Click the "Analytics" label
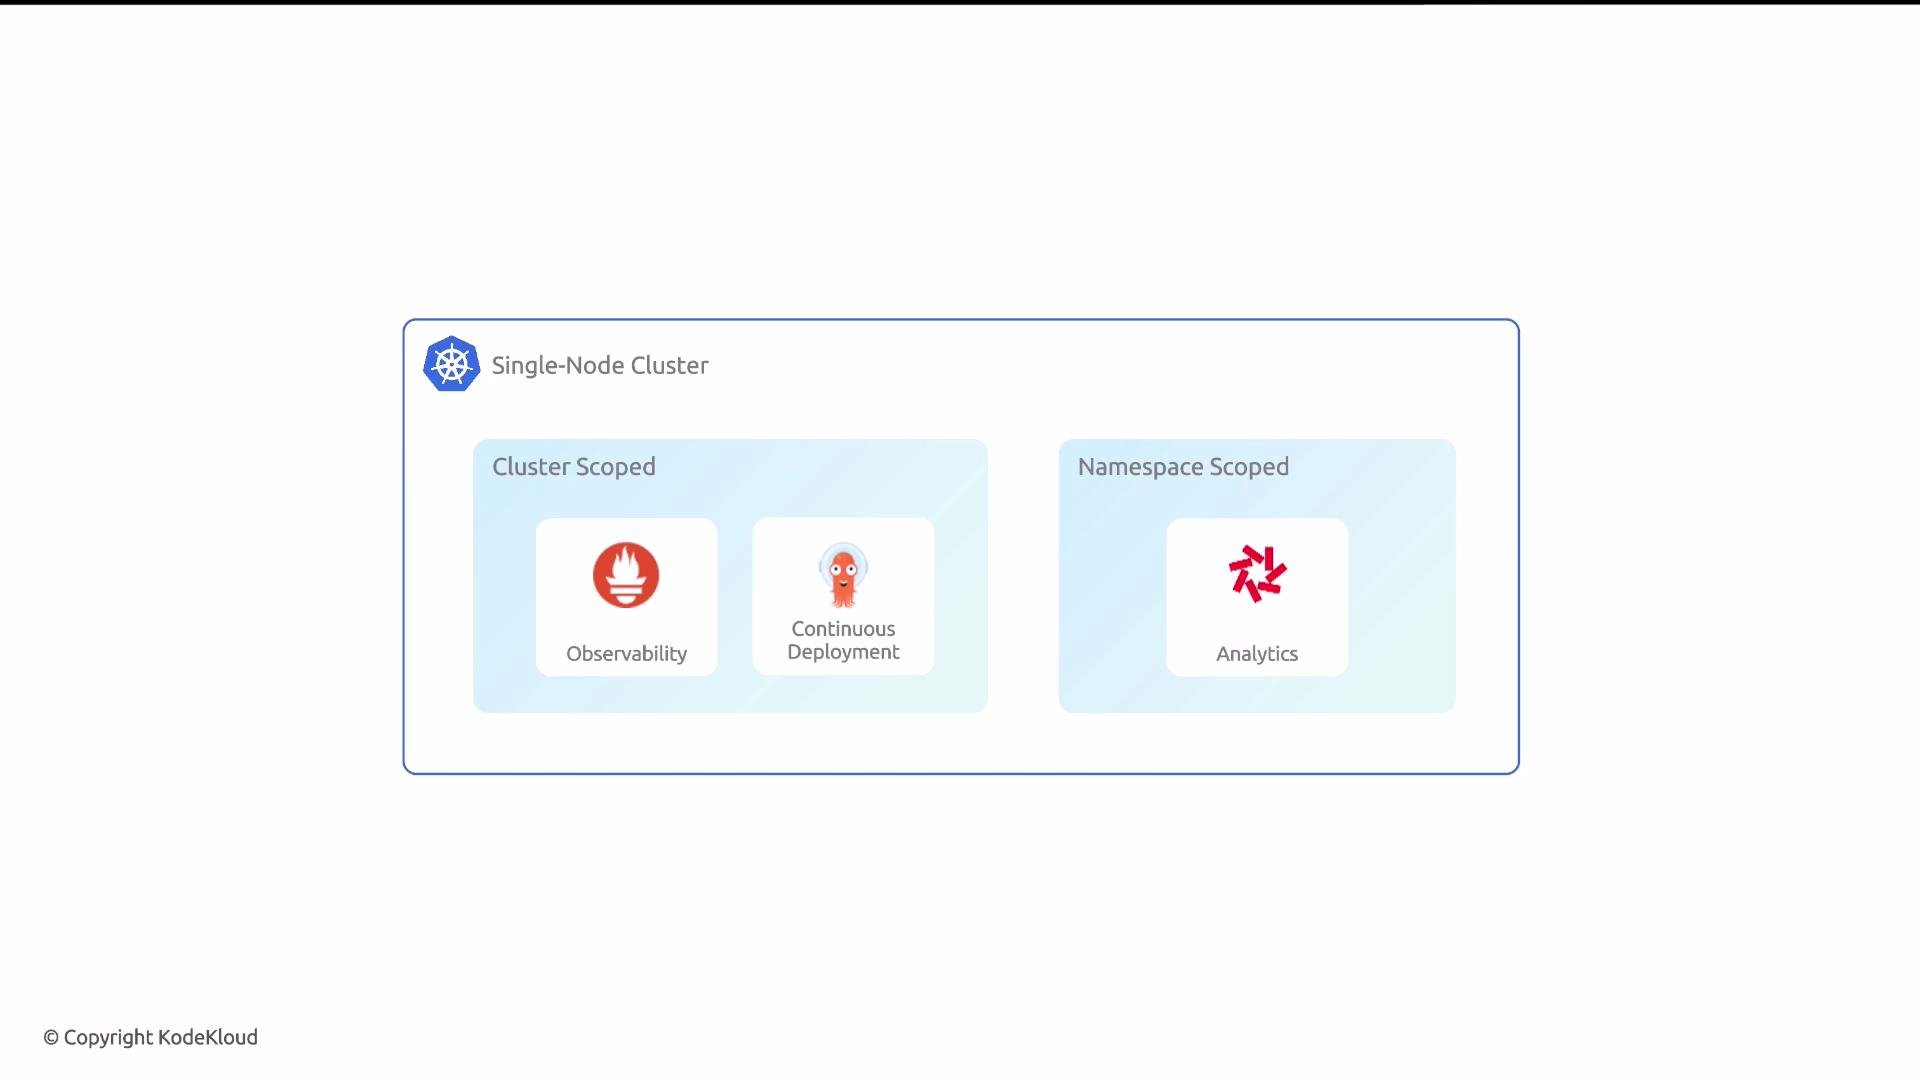This screenshot has width=1920, height=1080. 1257,654
